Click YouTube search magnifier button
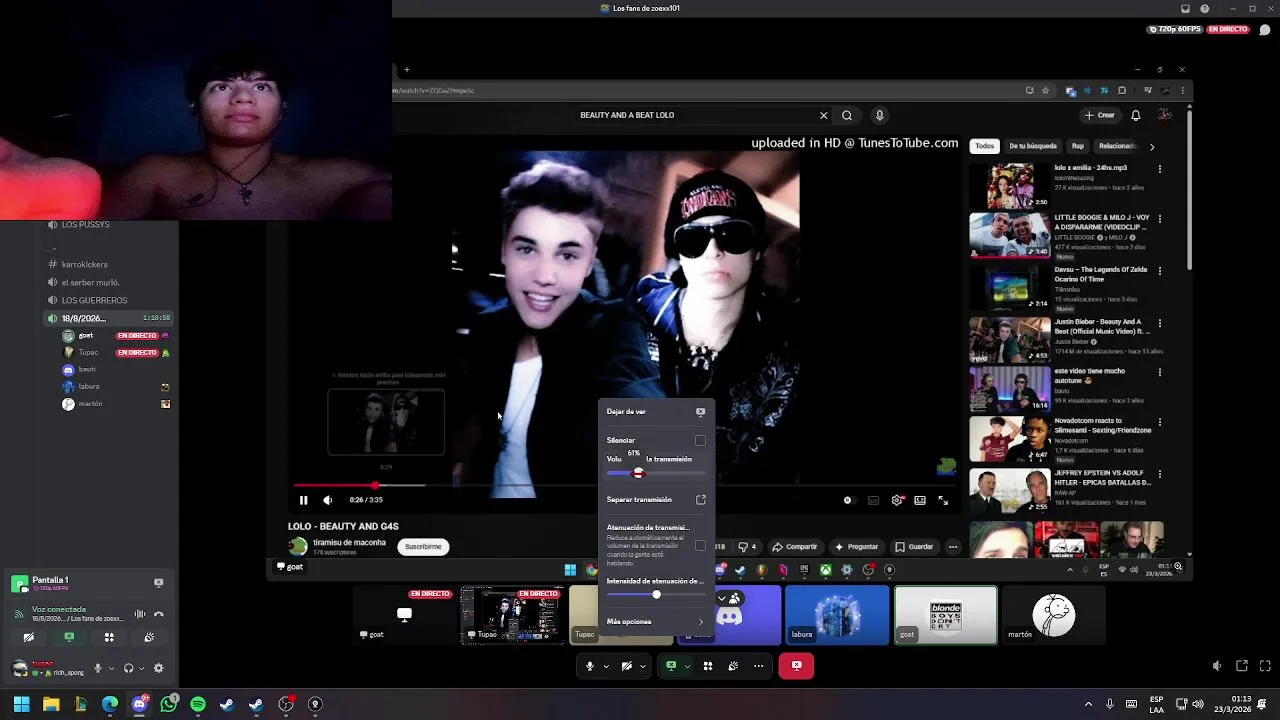This screenshot has width=1280, height=720. click(847, 115)
